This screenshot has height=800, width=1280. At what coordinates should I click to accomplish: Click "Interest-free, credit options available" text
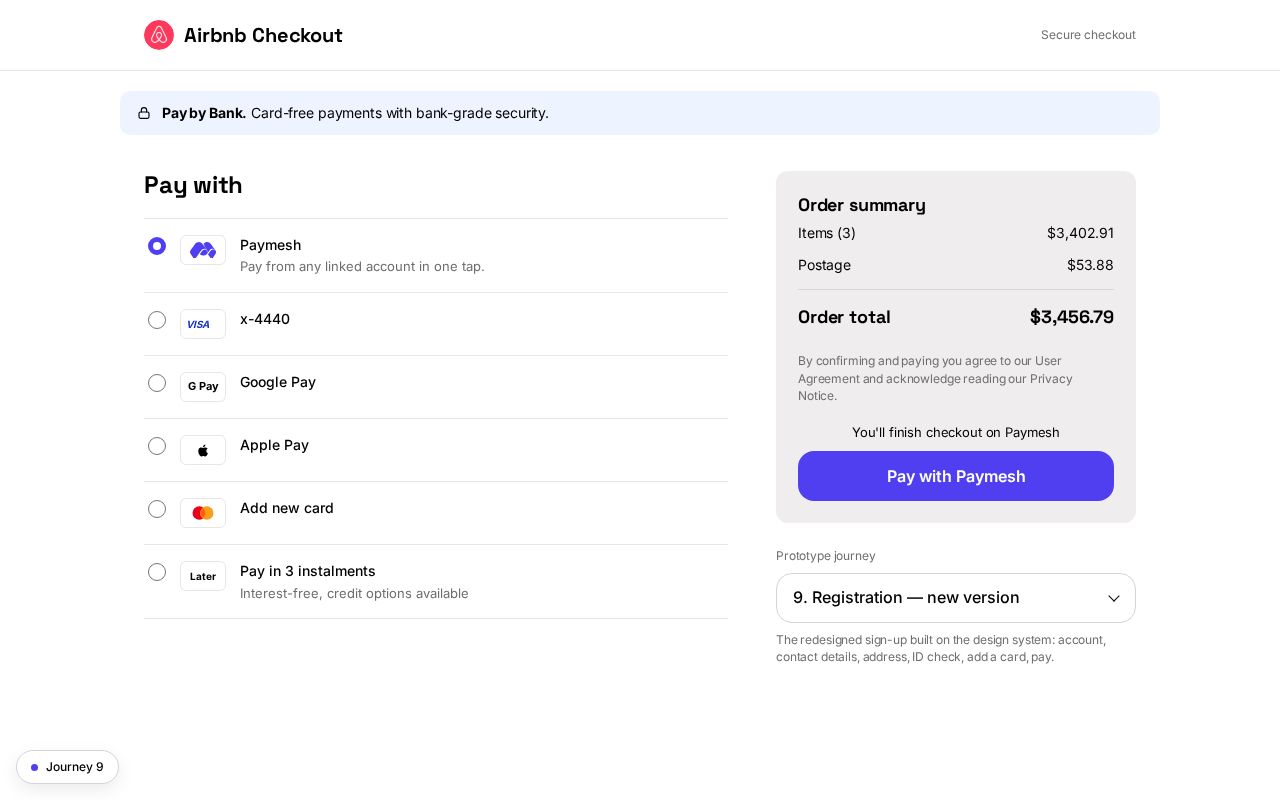tap(354, 593)
